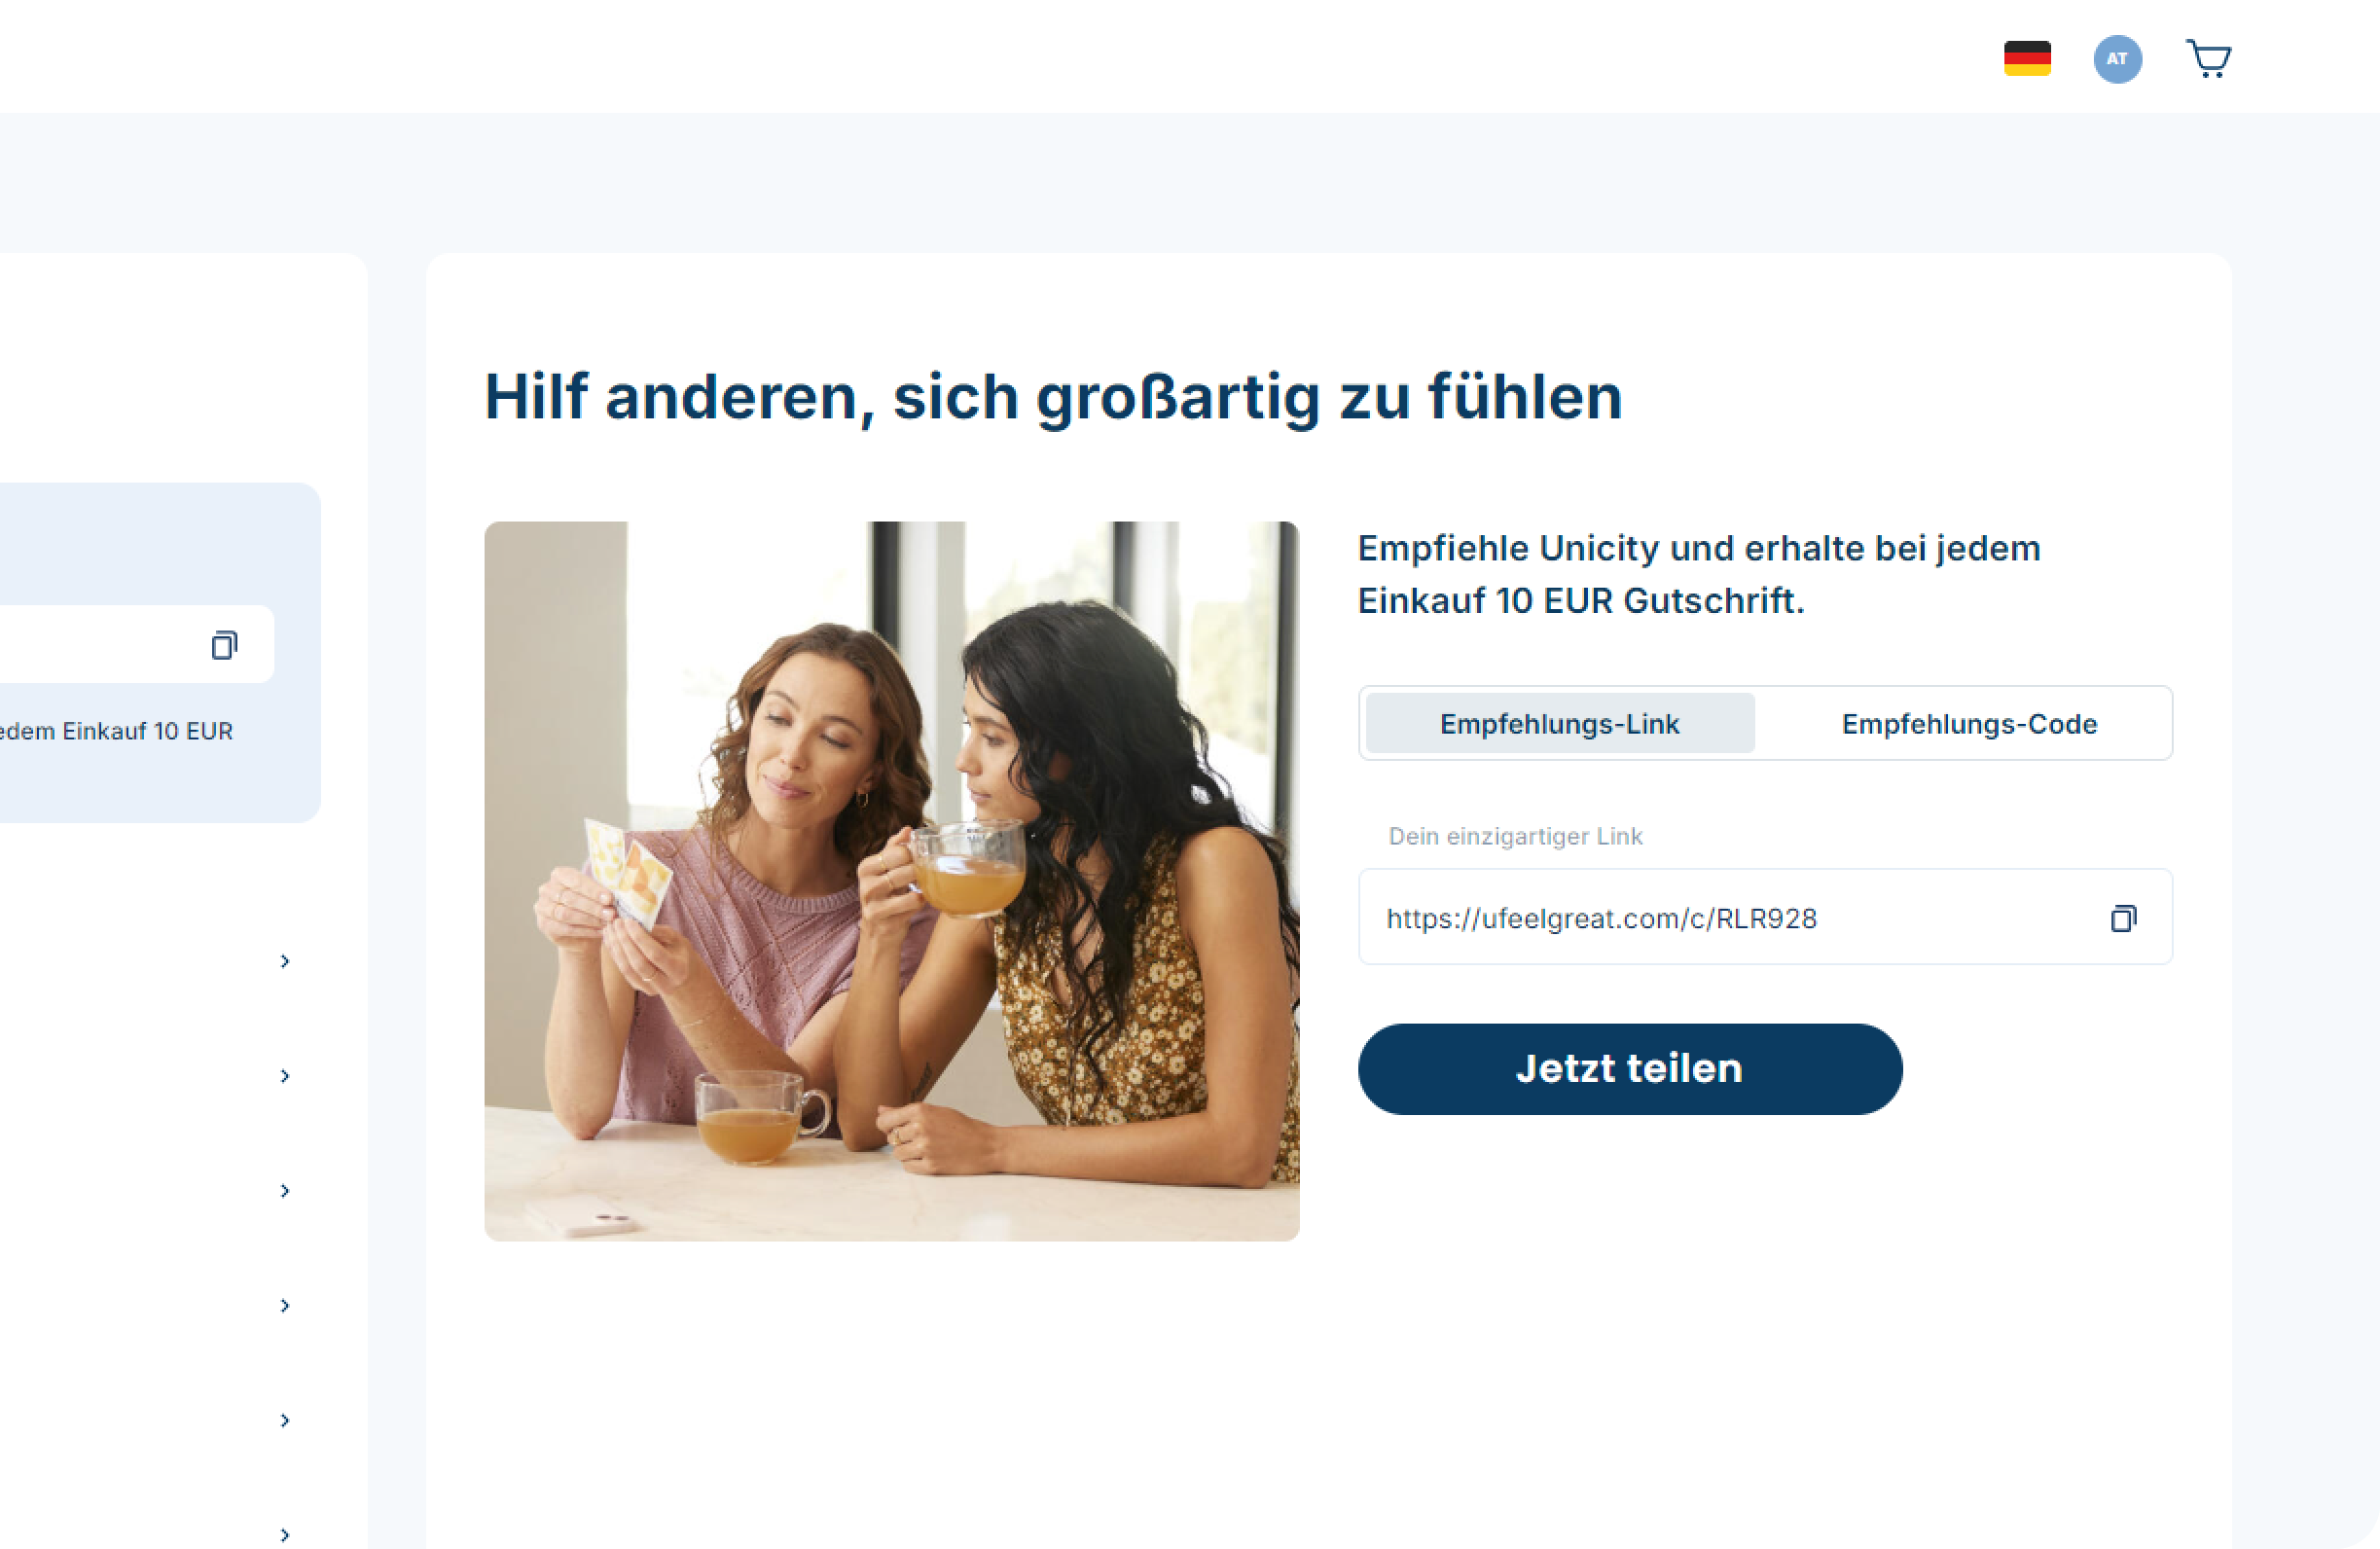The height and width of the screenshot is (1549, 2380).
Task: Switch to the Empfehlungs-Code tab
Action: coord(1968,723)
